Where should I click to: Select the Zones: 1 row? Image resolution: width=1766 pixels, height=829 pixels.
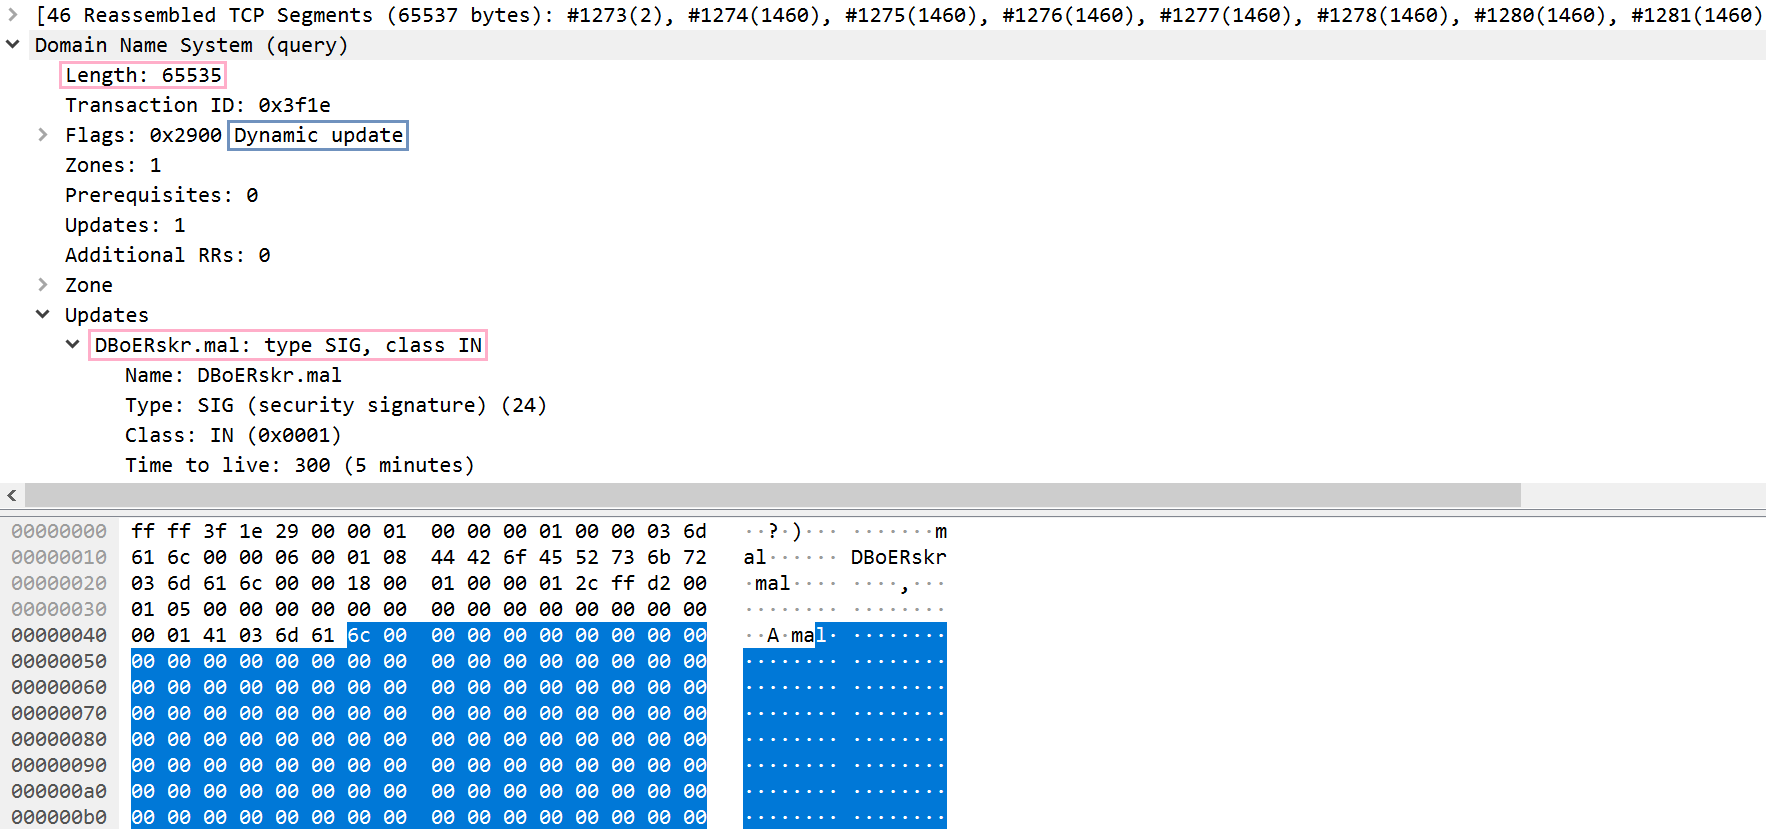(113, 165)
